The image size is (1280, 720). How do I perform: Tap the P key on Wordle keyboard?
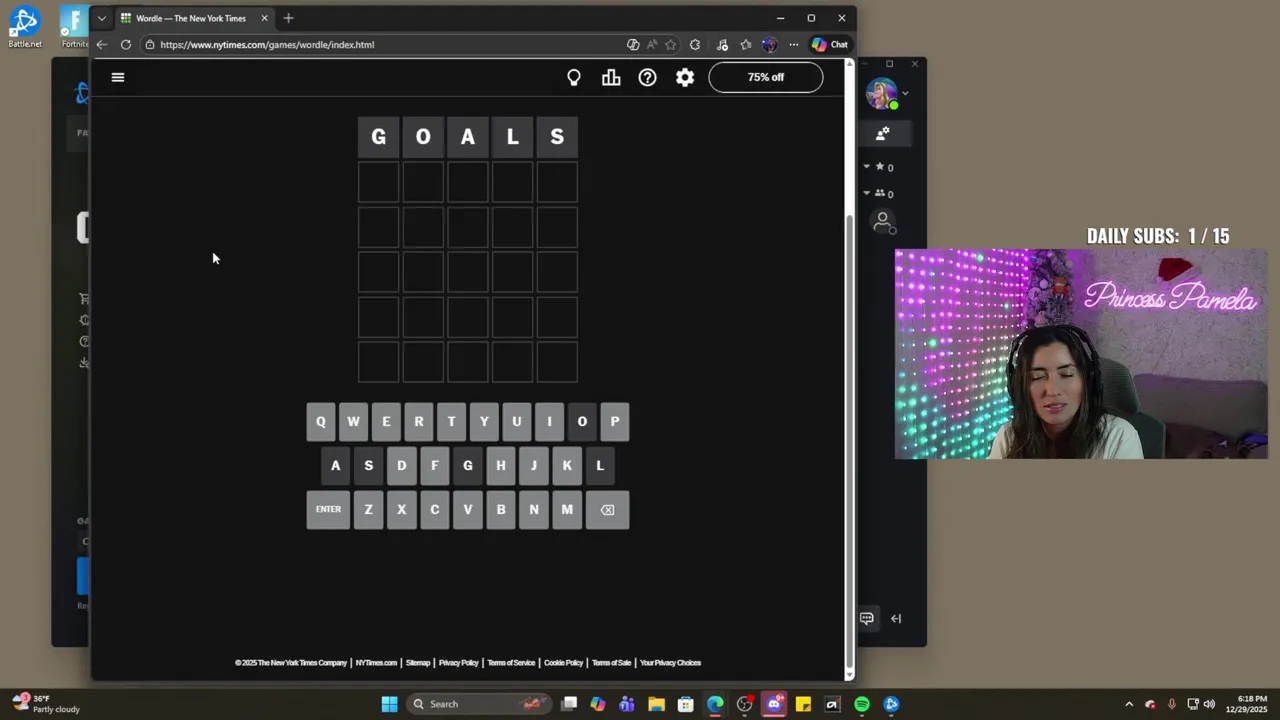(615, 421)
